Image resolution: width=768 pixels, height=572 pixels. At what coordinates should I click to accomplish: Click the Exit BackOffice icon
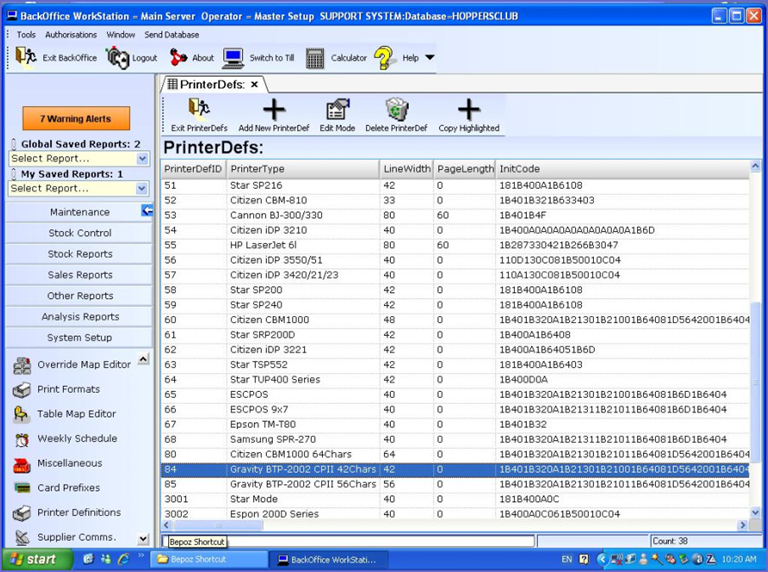tap(26, 58)
